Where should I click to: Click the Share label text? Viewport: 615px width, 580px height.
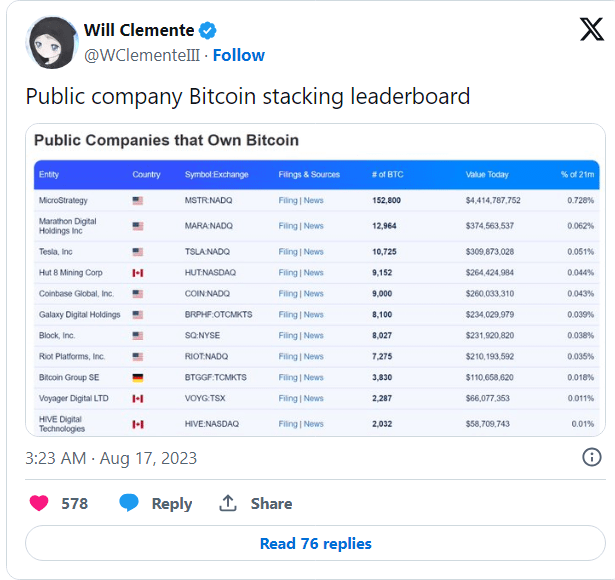(271, 504)
